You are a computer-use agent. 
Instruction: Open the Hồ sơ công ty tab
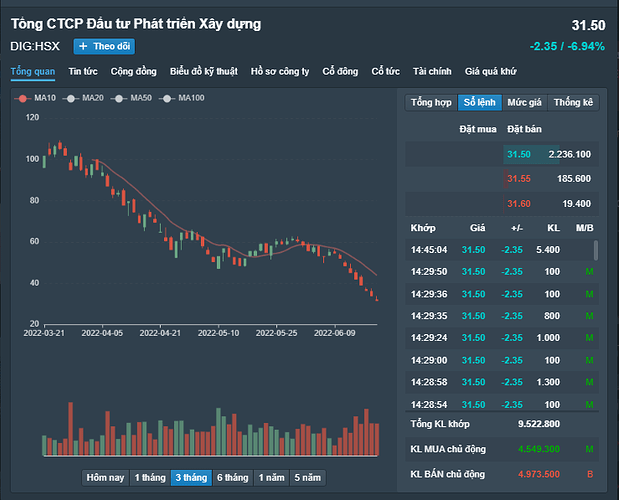[x=280, y=71]
